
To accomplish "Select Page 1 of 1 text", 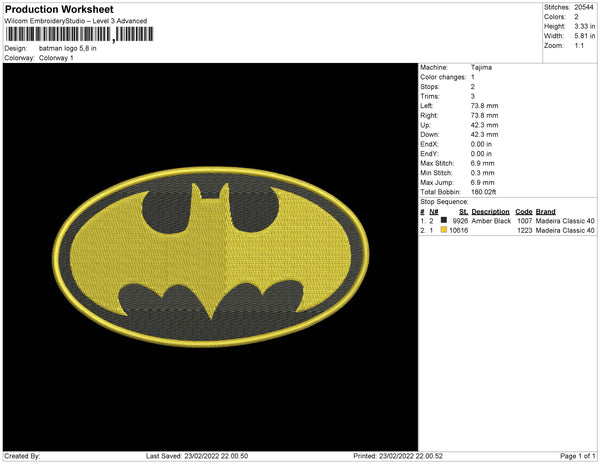I will click(578, 456).
